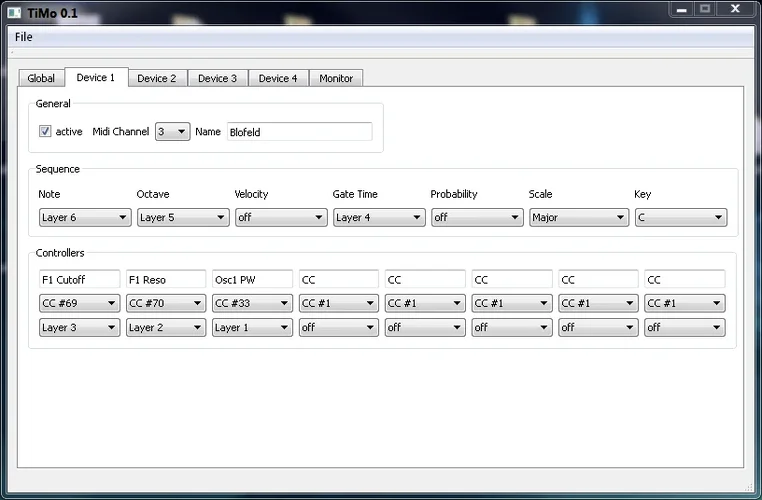
Task: Switch to the Global tab
Action: click(41, 78)
